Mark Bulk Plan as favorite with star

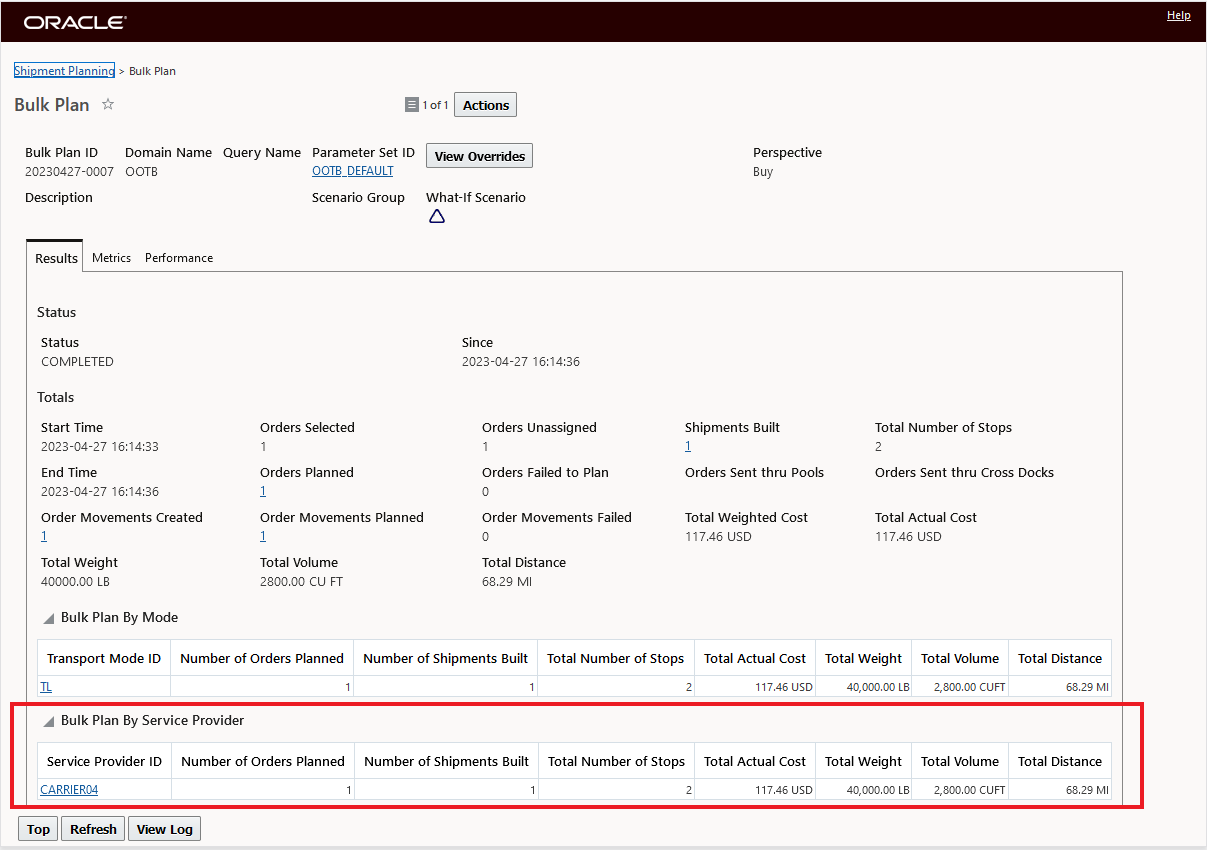108,105
